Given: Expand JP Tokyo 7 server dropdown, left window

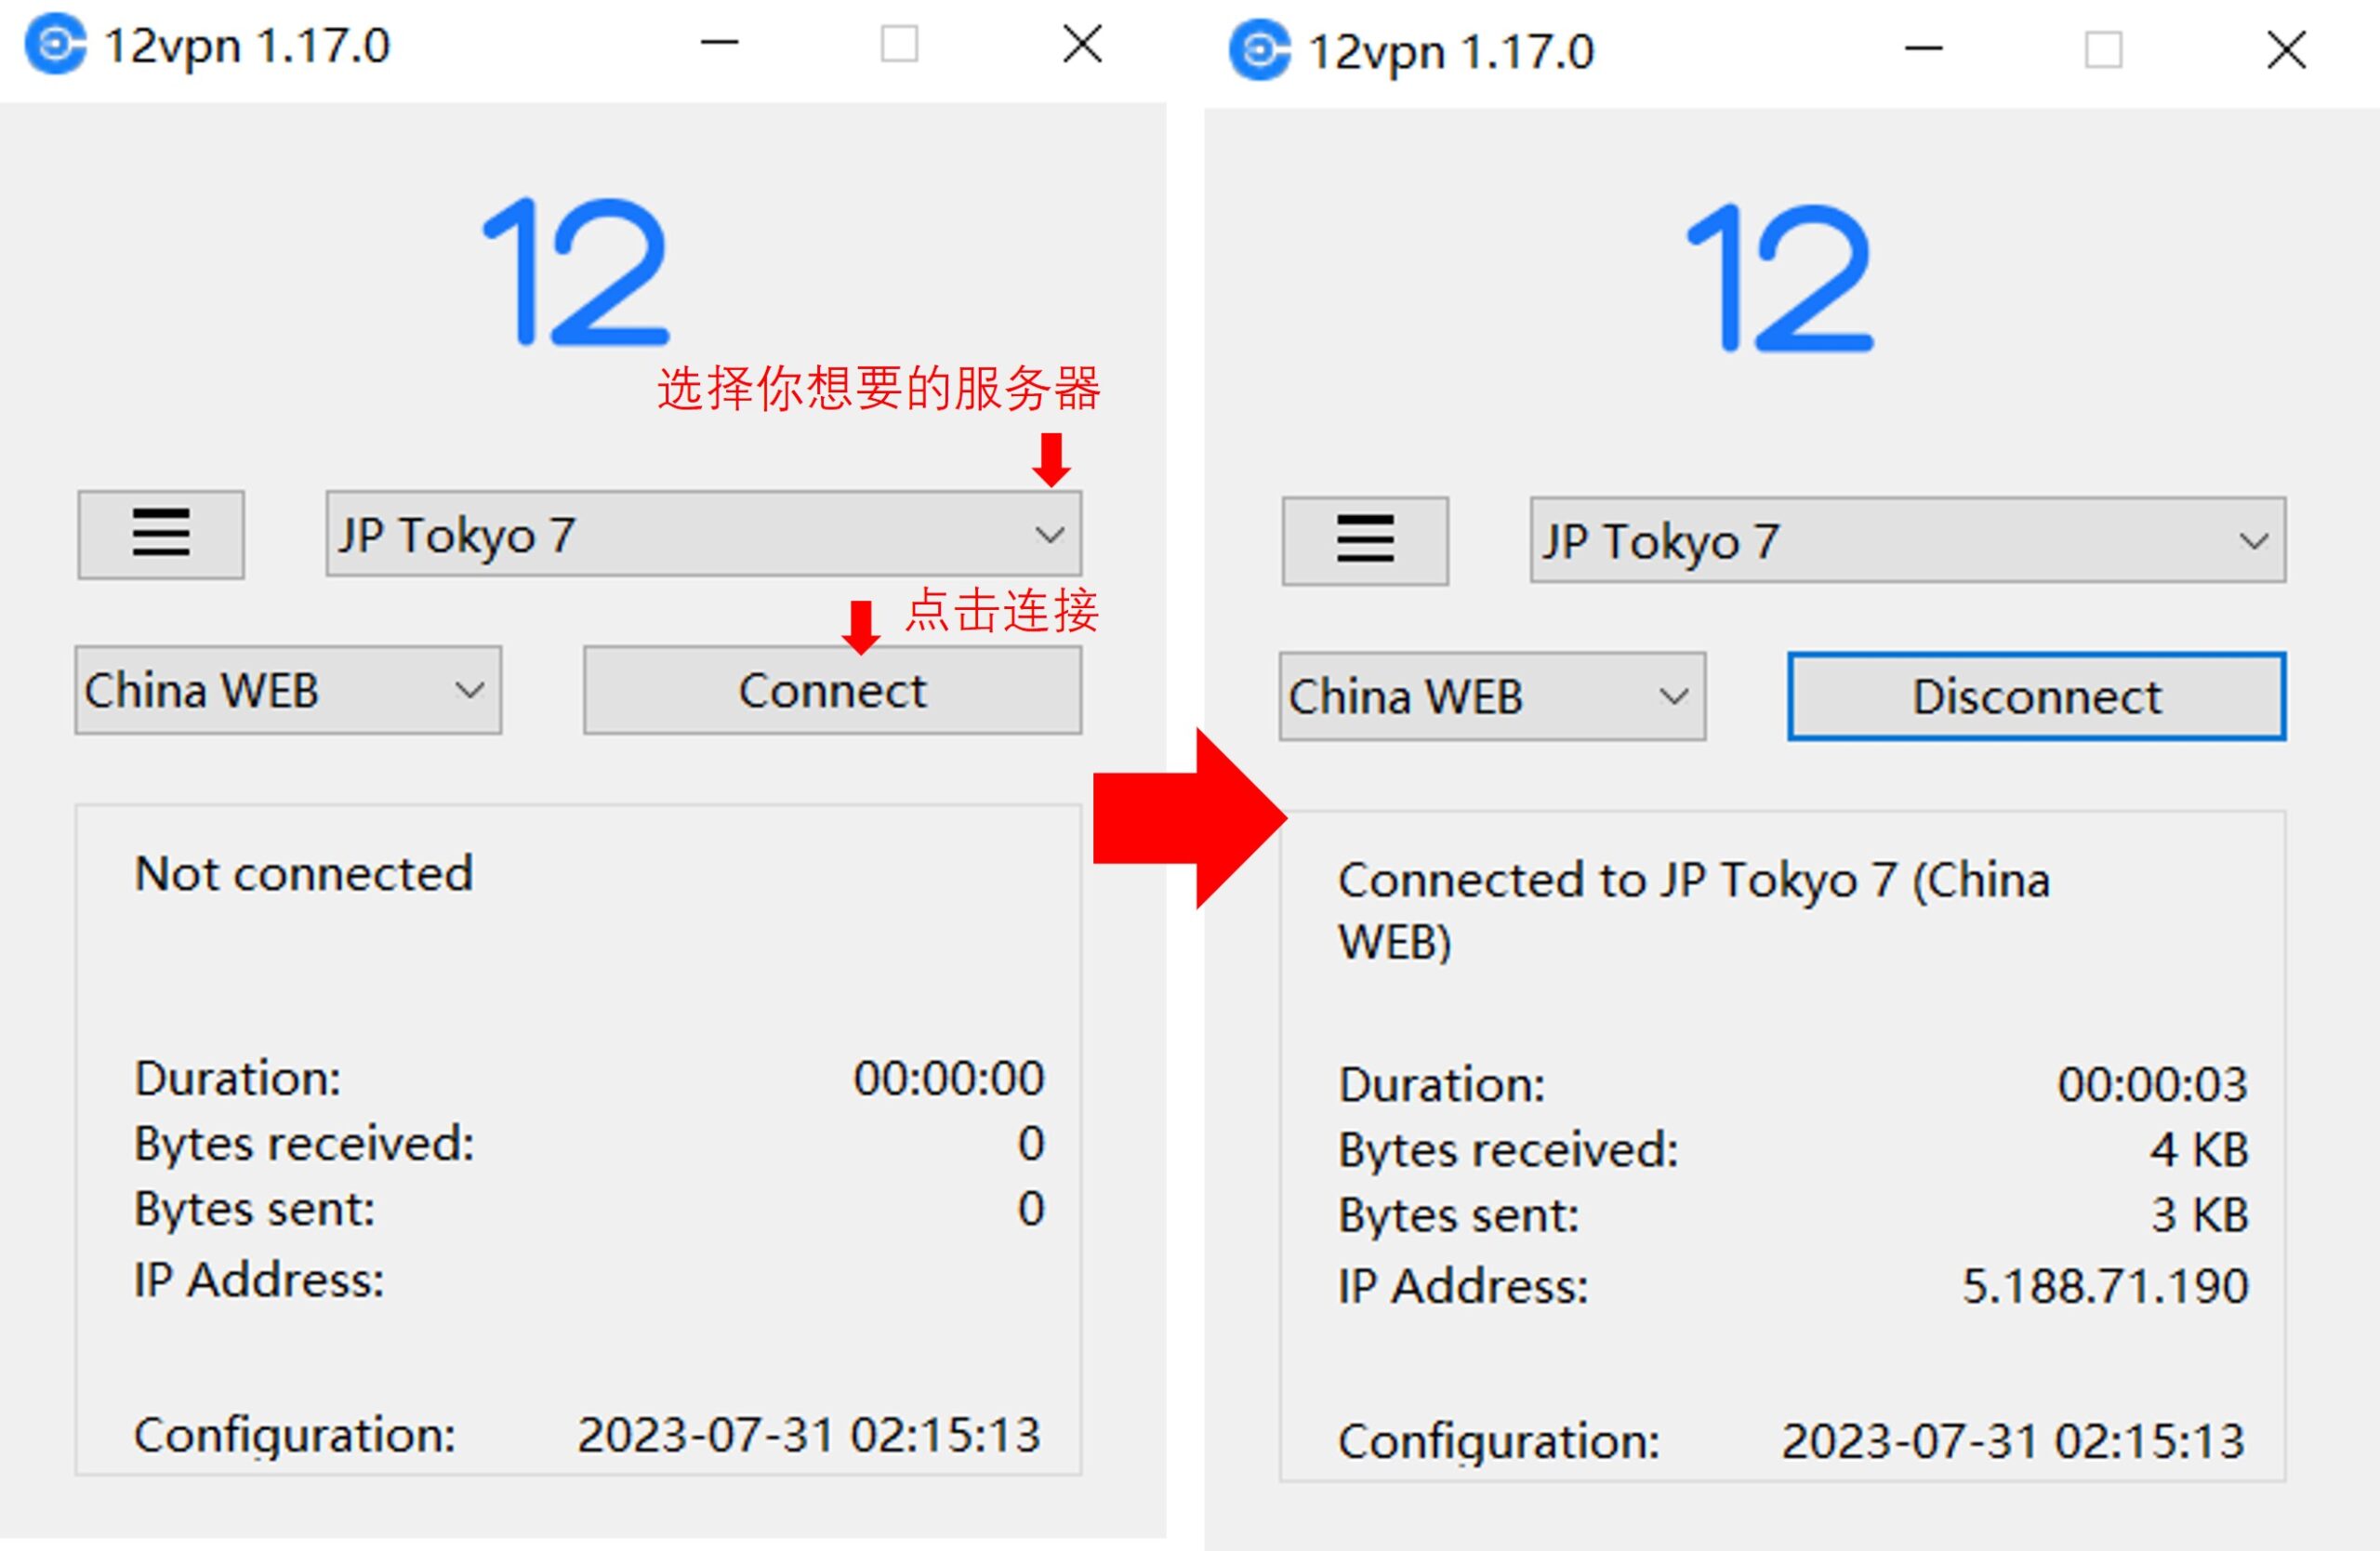Looking at the screenshot, I should tap(1049, 534).
